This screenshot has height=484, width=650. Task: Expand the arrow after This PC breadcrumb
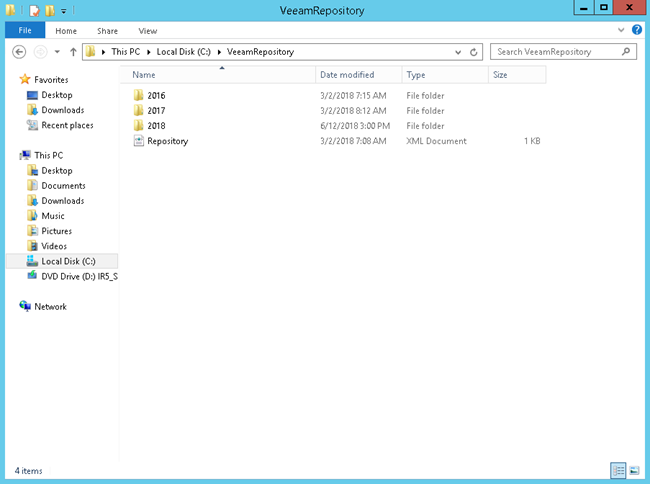[x=148, y=52]
